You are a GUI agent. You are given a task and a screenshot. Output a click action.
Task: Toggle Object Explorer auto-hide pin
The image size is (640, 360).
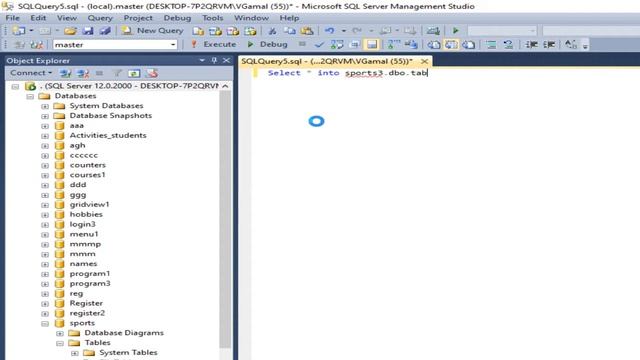pos(214,60)
